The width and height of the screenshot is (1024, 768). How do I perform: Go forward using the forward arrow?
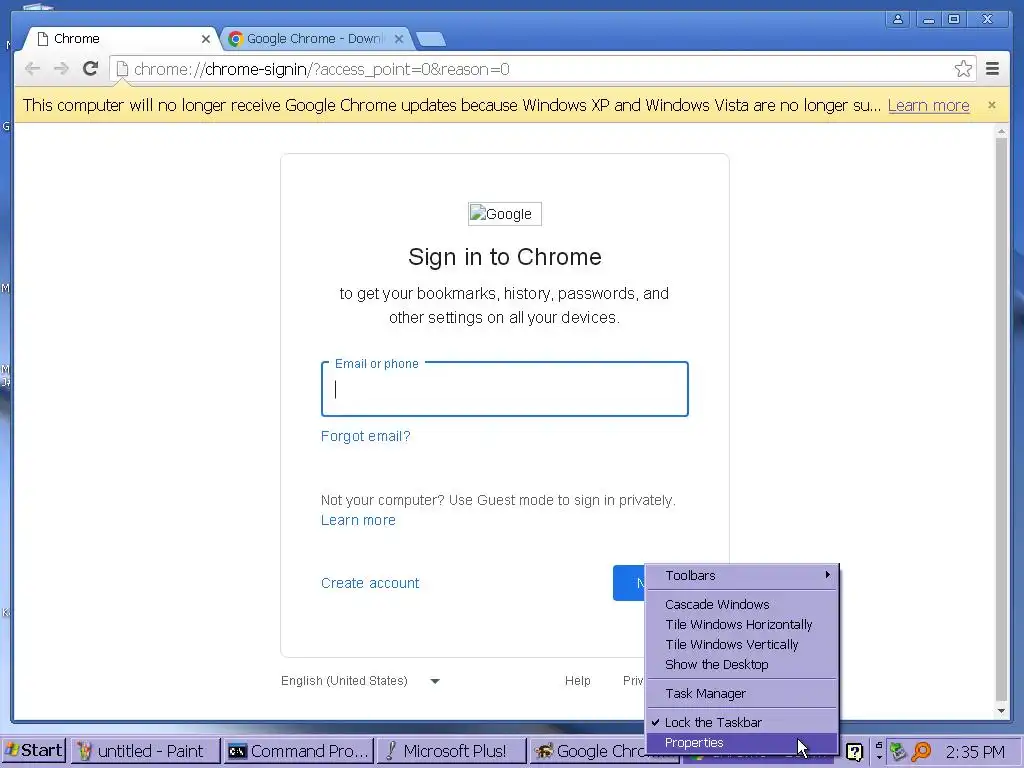(61, 69)
